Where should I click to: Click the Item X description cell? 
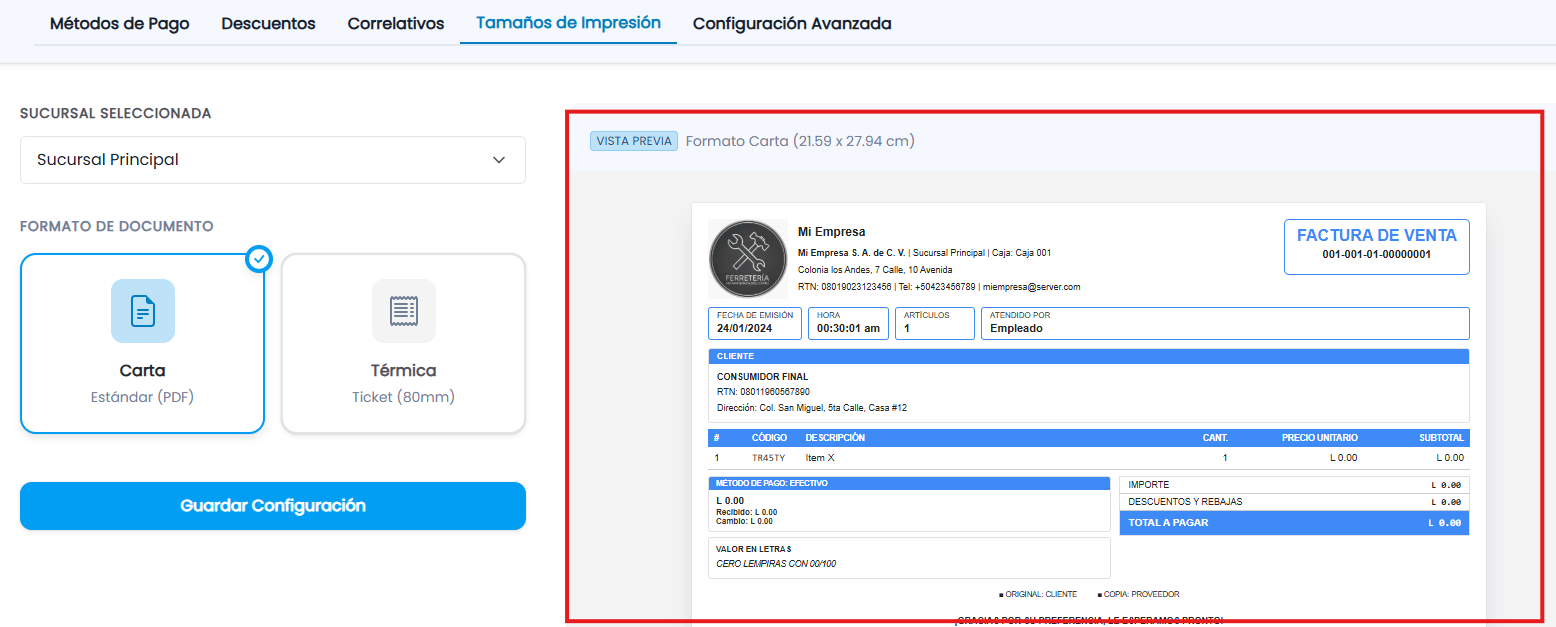[x=820, y=458]
